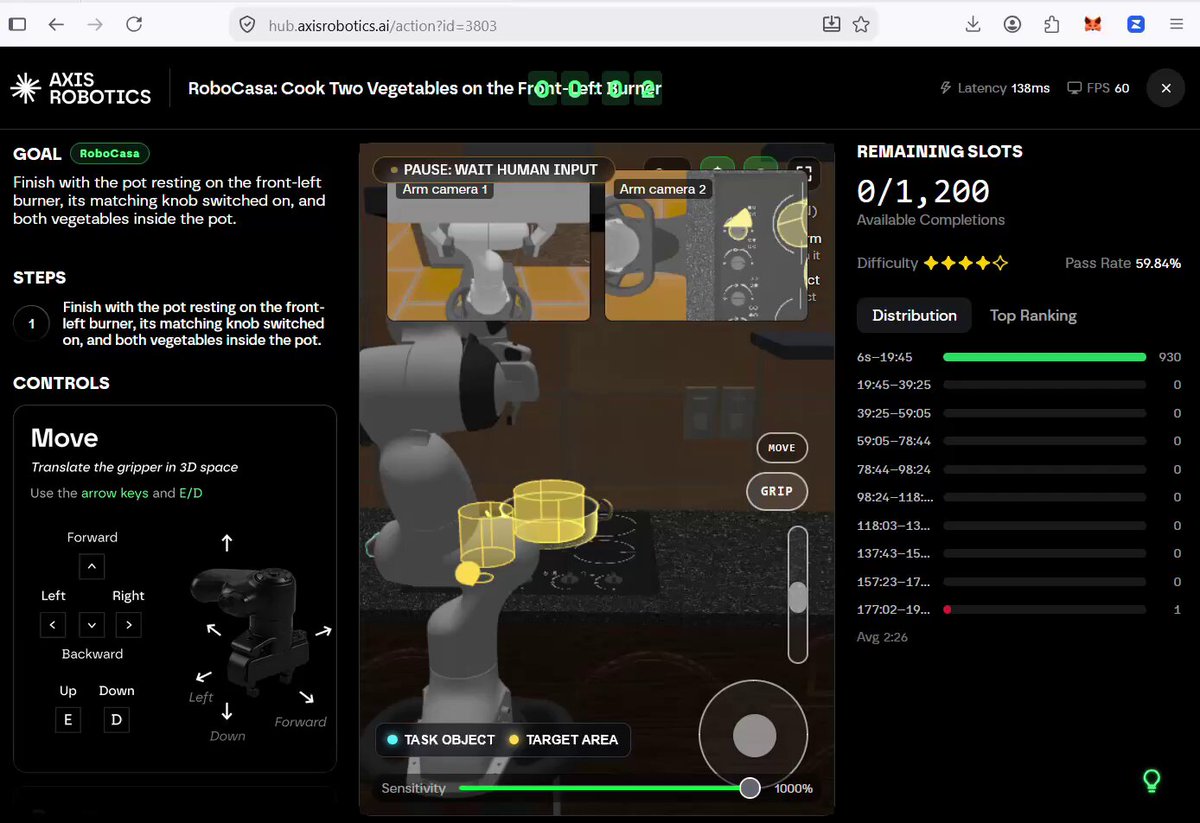Reload the page with the refresh icon
The width and height of the screenshot is (1200, 823).
133,25
